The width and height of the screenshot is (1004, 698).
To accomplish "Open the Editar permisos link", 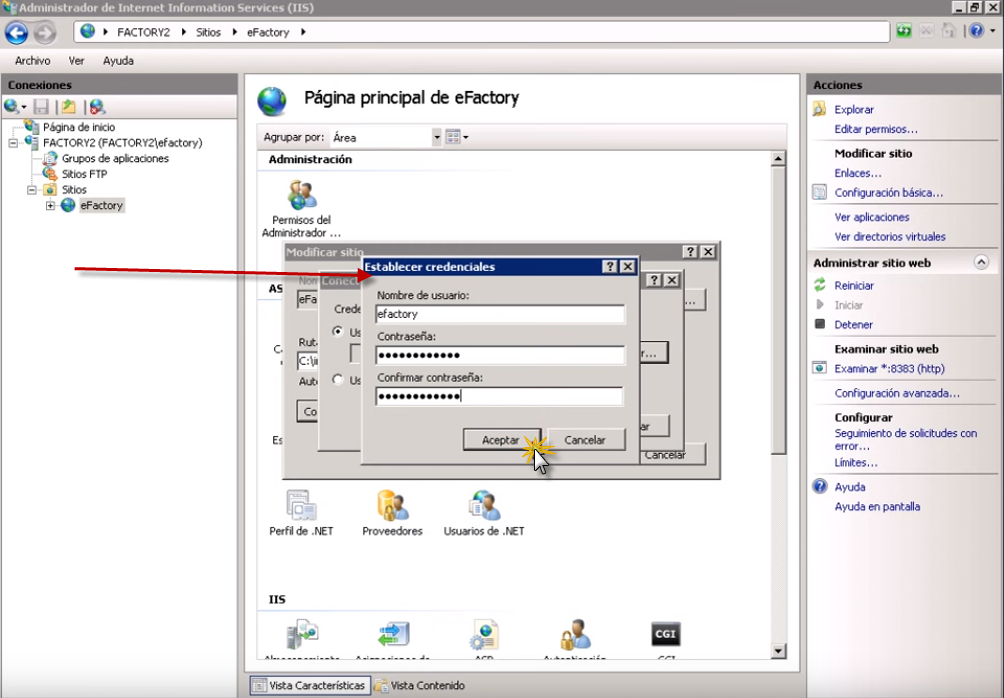I will [875, 129].
